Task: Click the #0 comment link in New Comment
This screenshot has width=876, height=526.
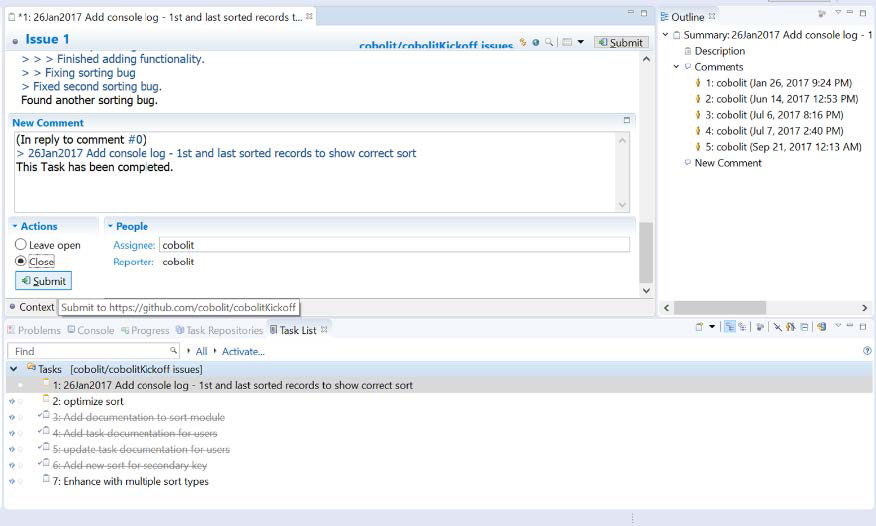Action: click(135, 140)
